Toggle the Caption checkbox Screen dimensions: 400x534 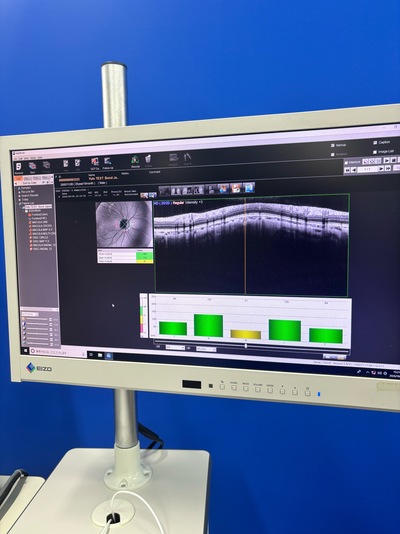point(375,143)
